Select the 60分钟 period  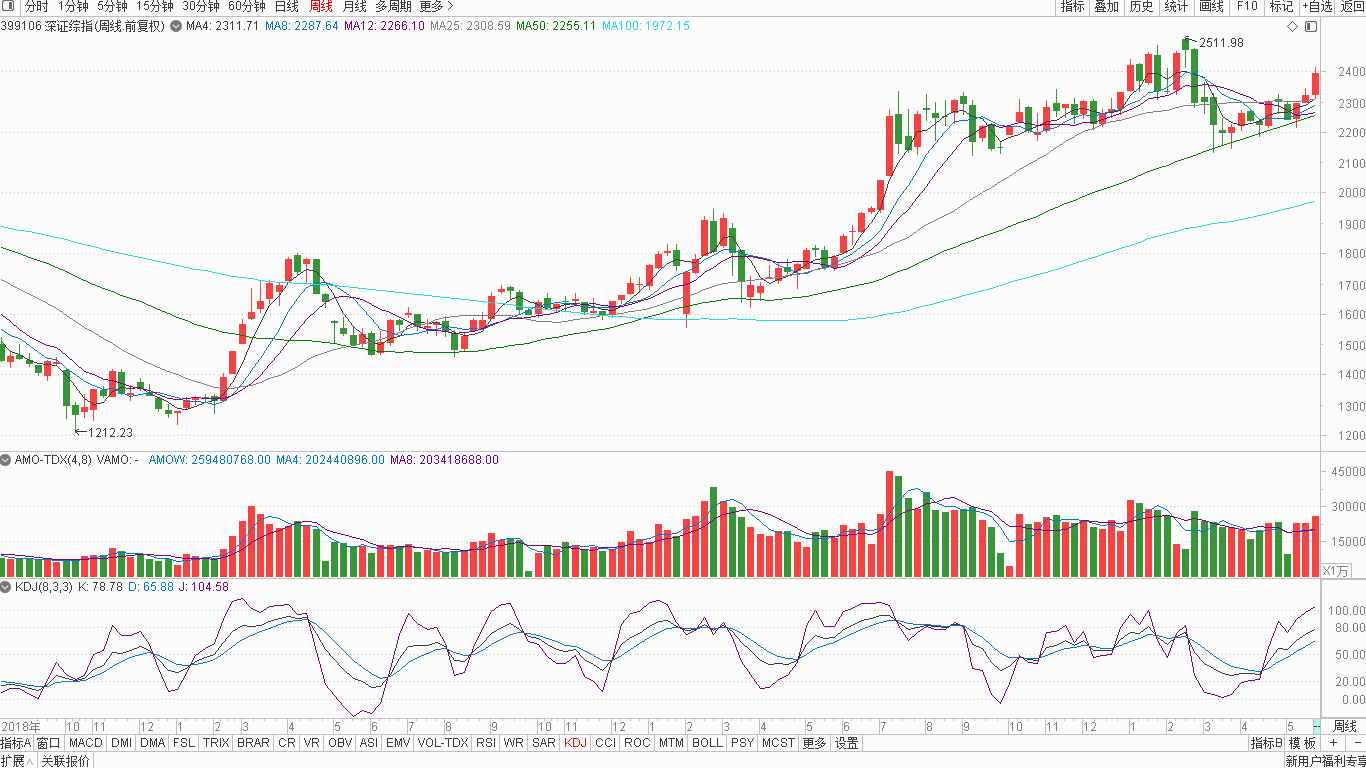click(246, 6)
